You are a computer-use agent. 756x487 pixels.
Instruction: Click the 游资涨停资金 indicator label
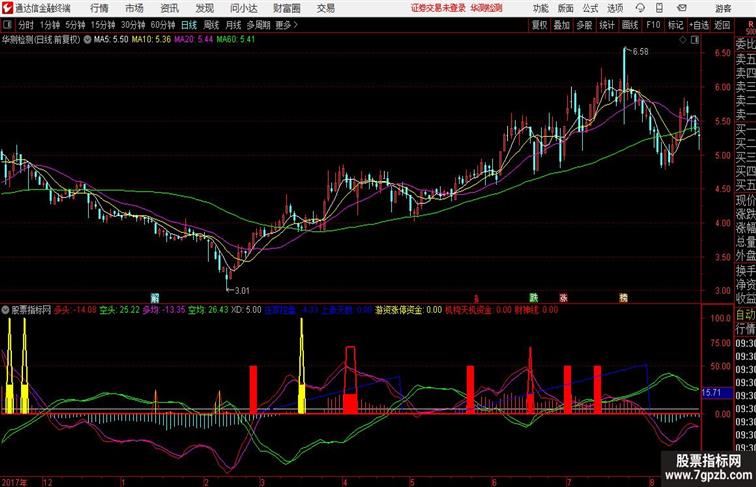click(x=408, y=310)
